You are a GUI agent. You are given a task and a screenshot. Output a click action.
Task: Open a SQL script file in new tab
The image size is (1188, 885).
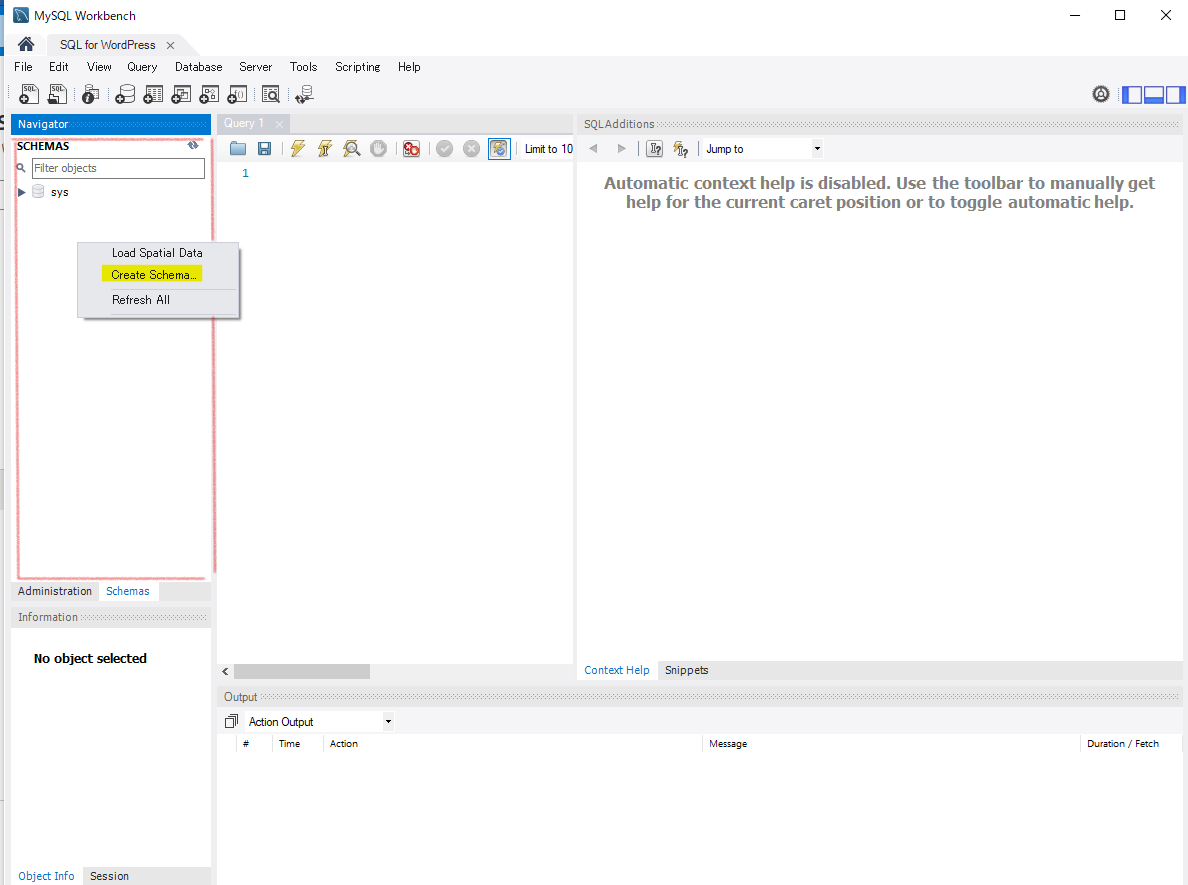point(57,94)
